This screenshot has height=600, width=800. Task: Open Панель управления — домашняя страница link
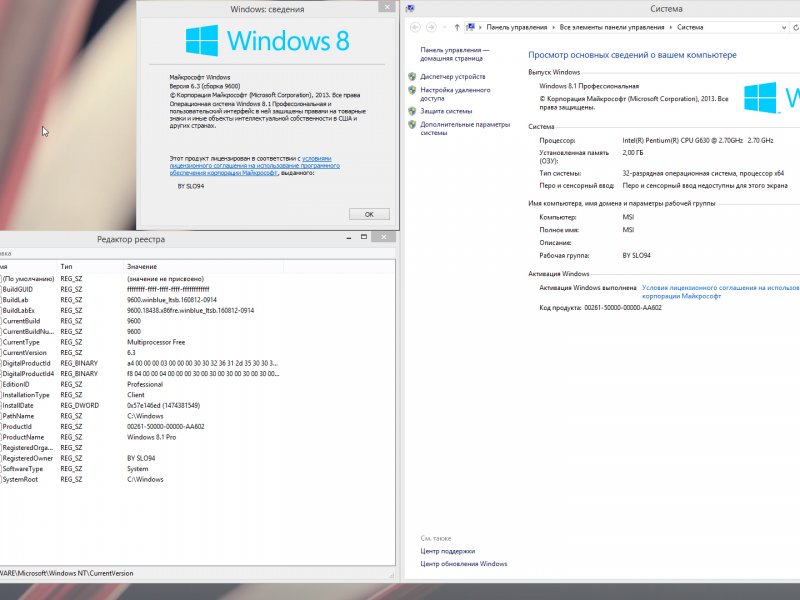point(454,54)
